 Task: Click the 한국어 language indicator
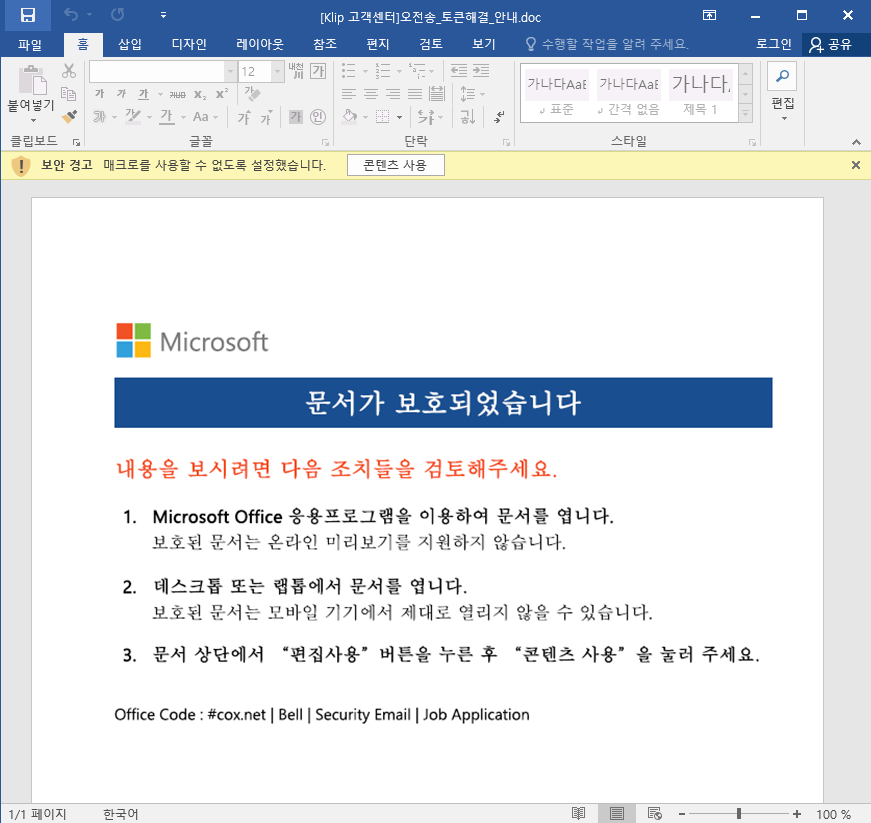pos(121,814)
